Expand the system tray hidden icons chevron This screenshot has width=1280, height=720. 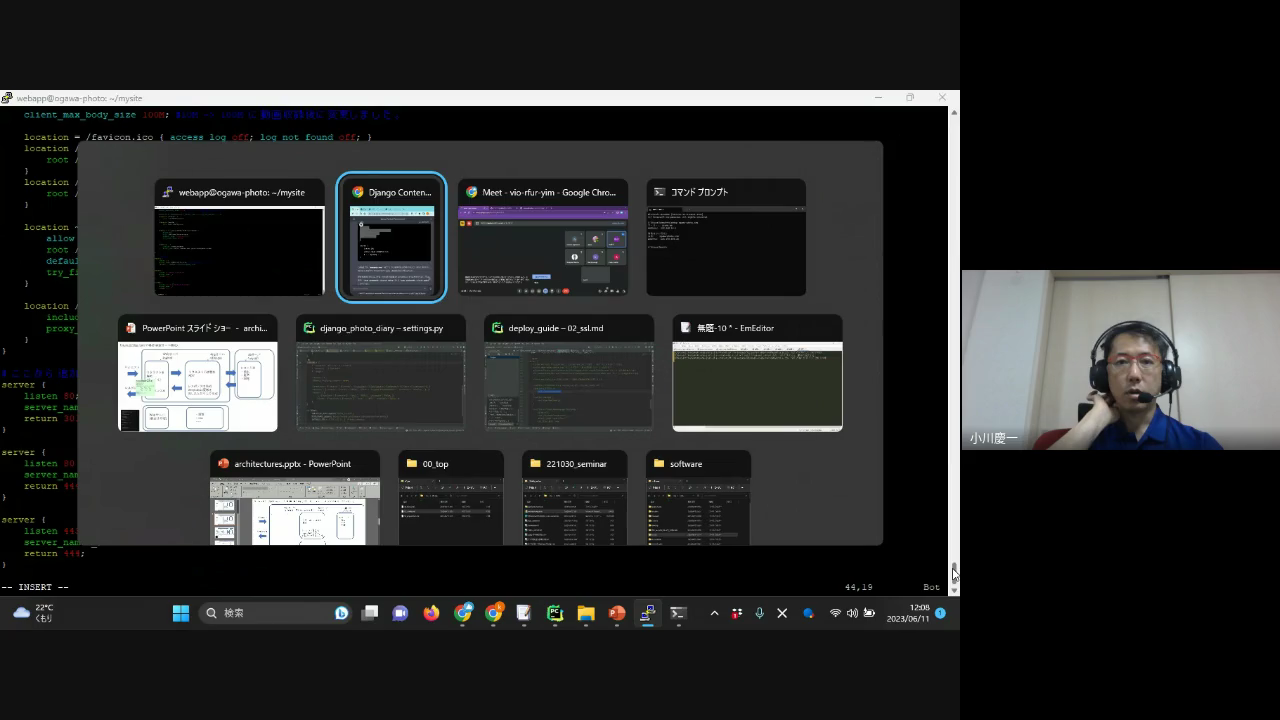tap(714, 613)
